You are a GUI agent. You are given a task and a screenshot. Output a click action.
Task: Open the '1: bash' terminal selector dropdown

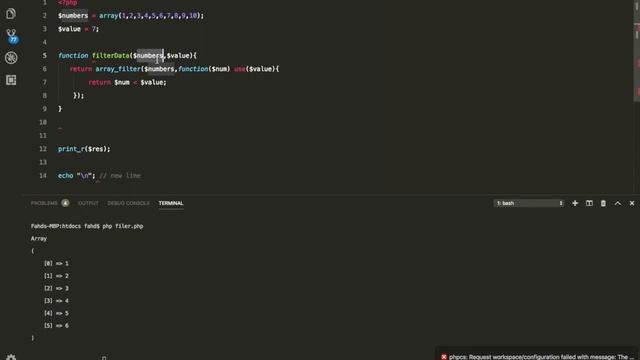point(529,203)
